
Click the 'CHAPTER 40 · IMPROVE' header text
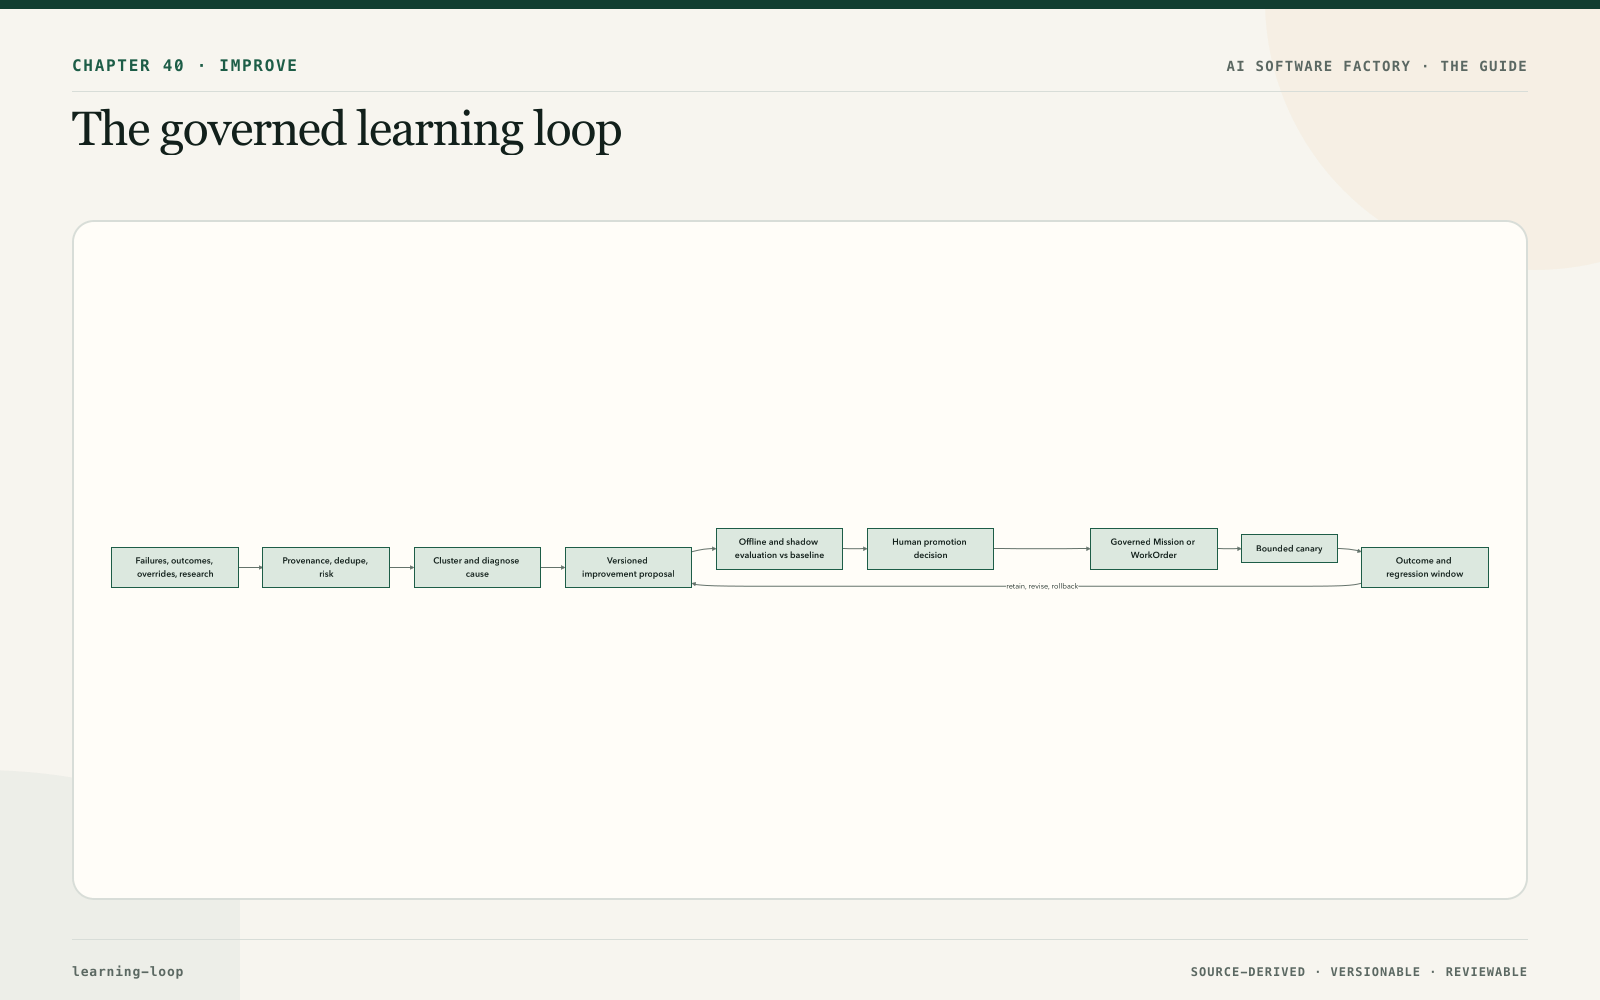(185, 66)
